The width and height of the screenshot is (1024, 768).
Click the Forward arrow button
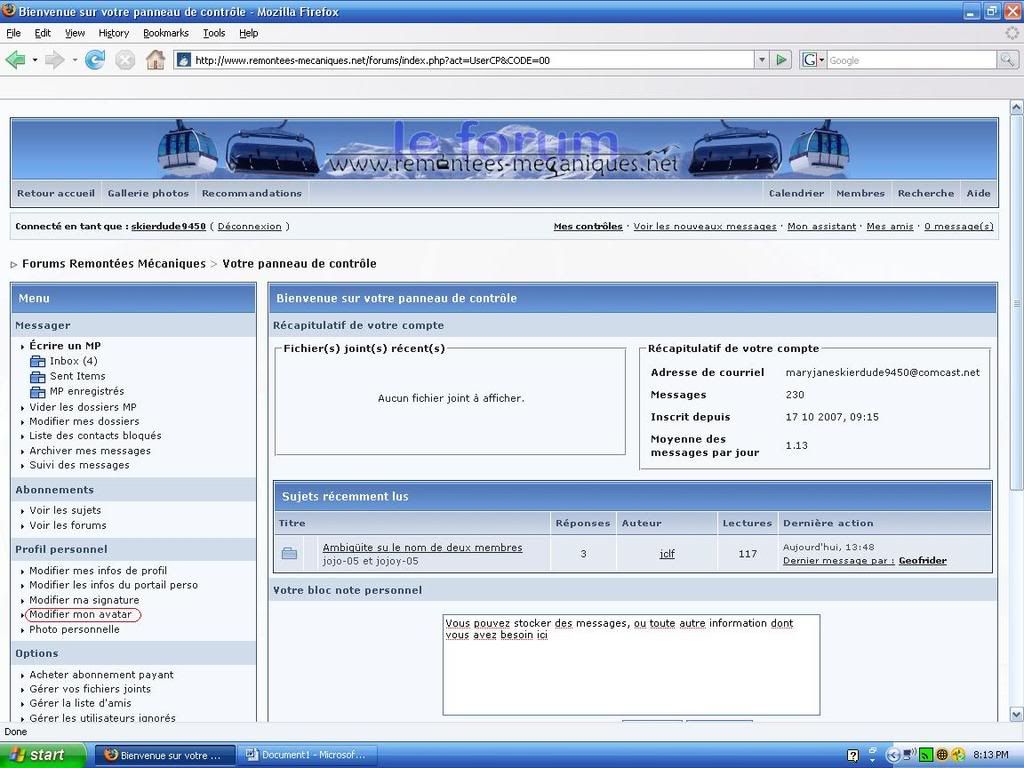(54, 60)
